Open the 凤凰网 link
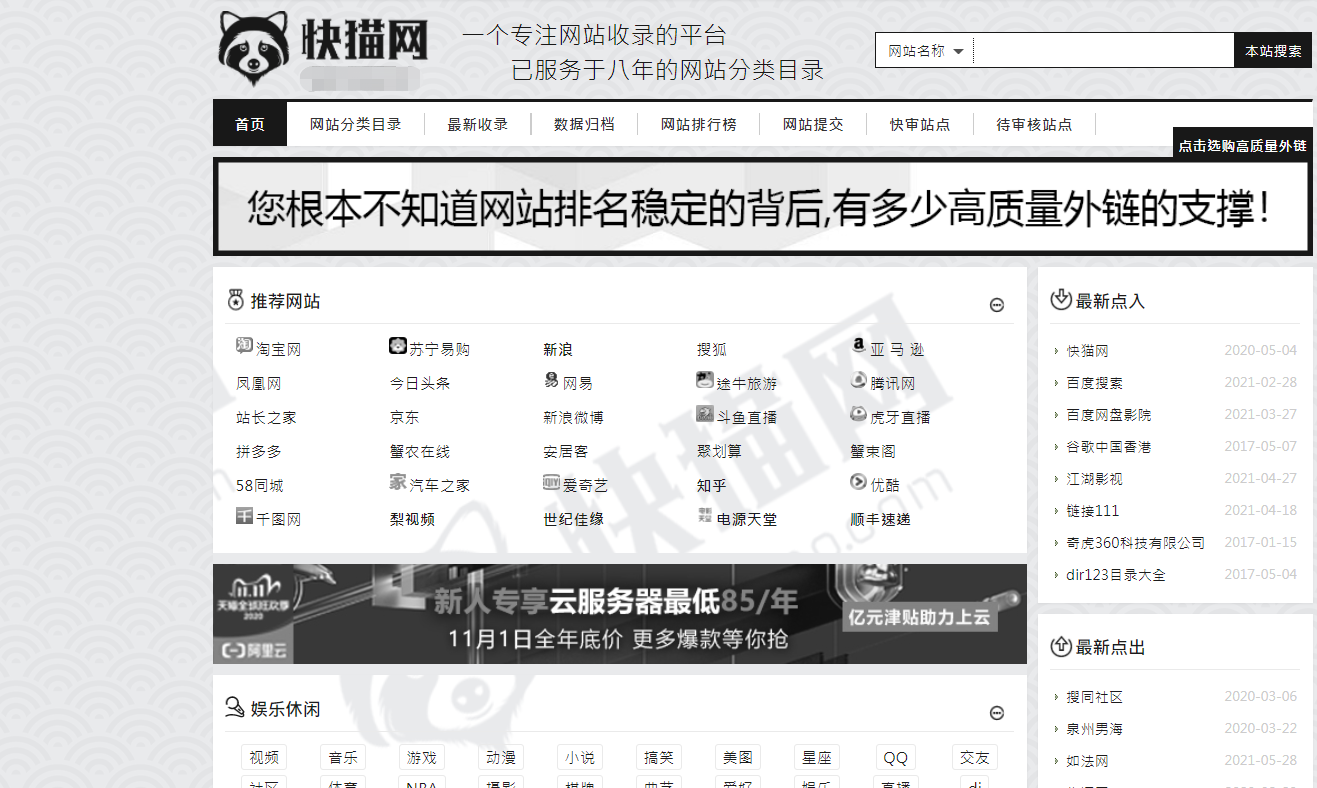The height and width of the screenshot is (788, 1317). [x=259, y=384]
